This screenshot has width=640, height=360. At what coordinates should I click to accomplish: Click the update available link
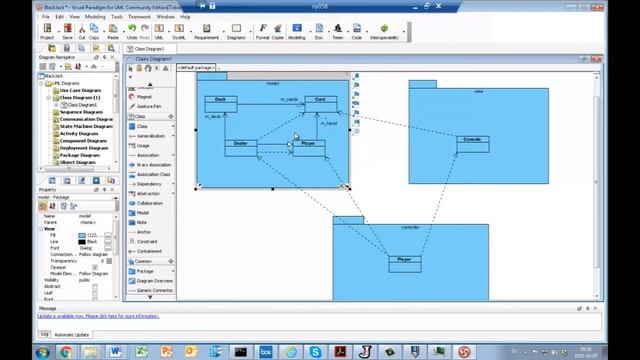(98, 316)
